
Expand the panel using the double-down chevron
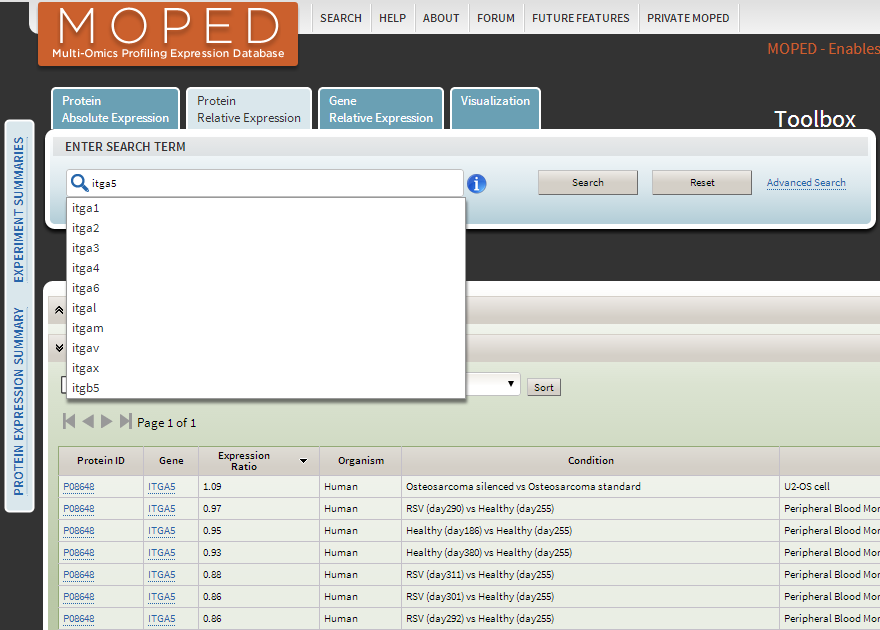(59, 346)
